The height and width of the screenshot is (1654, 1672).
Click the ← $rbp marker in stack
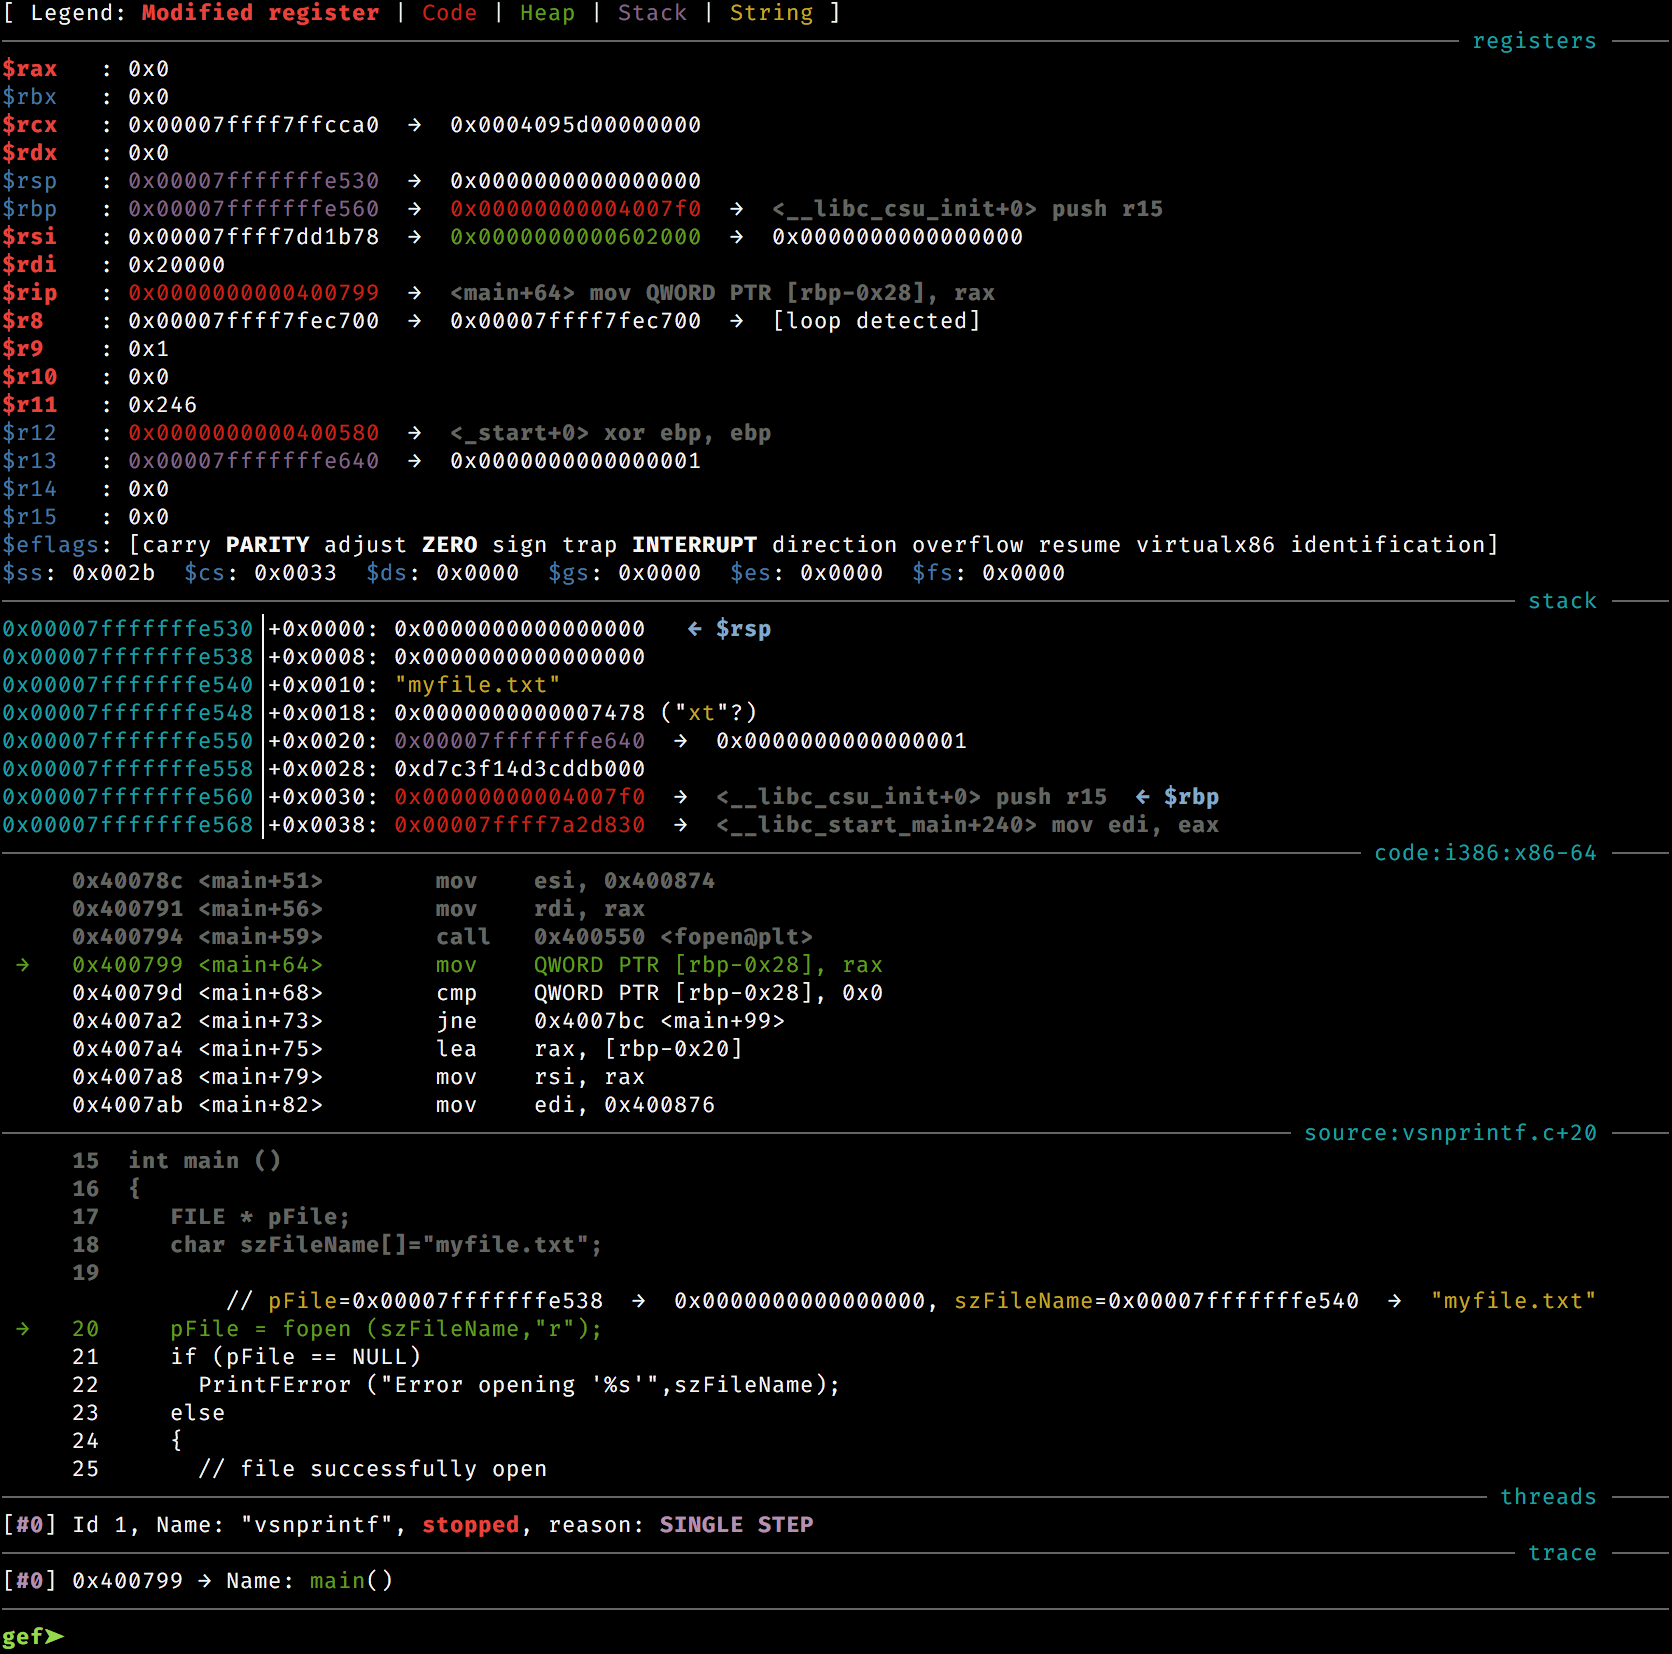click(1177, 797)
